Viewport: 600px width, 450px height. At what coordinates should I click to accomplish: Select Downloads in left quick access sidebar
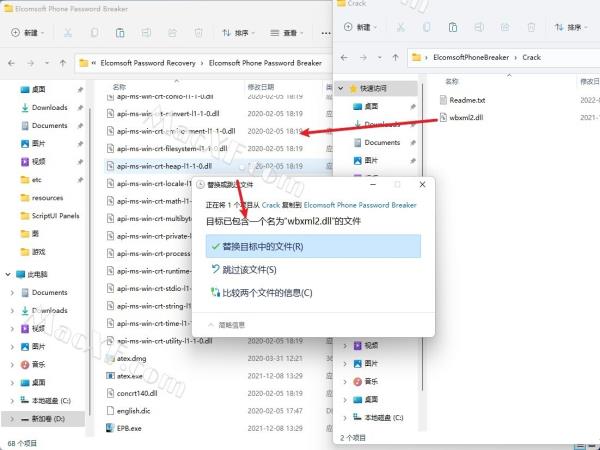coord(49,108)
